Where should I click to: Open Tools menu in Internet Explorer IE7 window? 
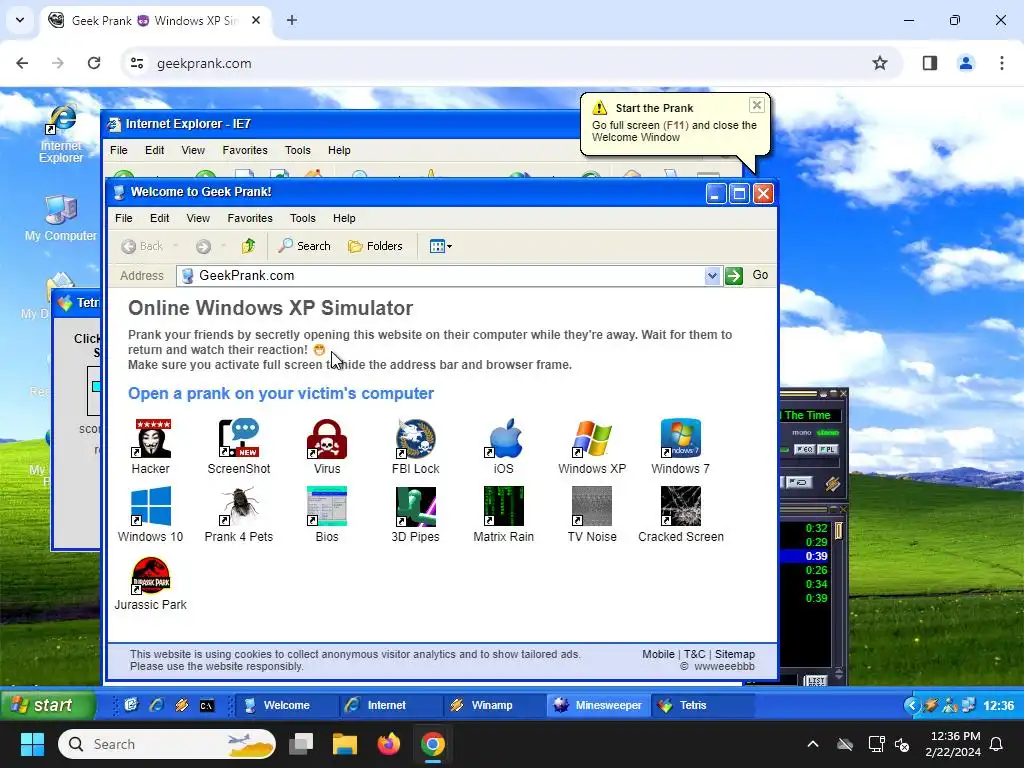(298, 150)
